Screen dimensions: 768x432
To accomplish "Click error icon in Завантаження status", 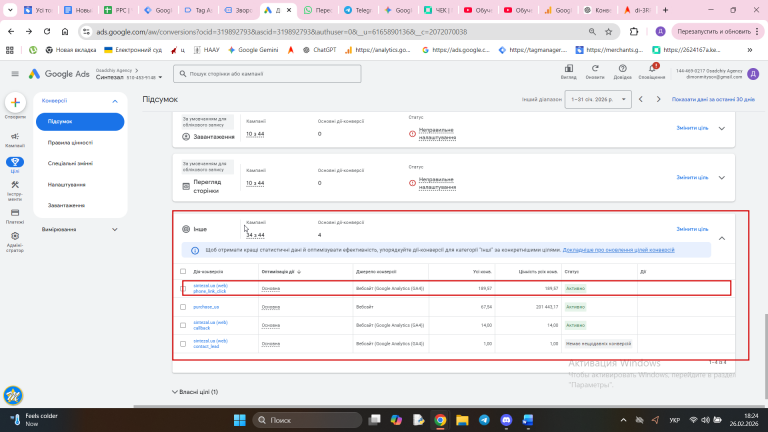I will click(x=412, y=134).
